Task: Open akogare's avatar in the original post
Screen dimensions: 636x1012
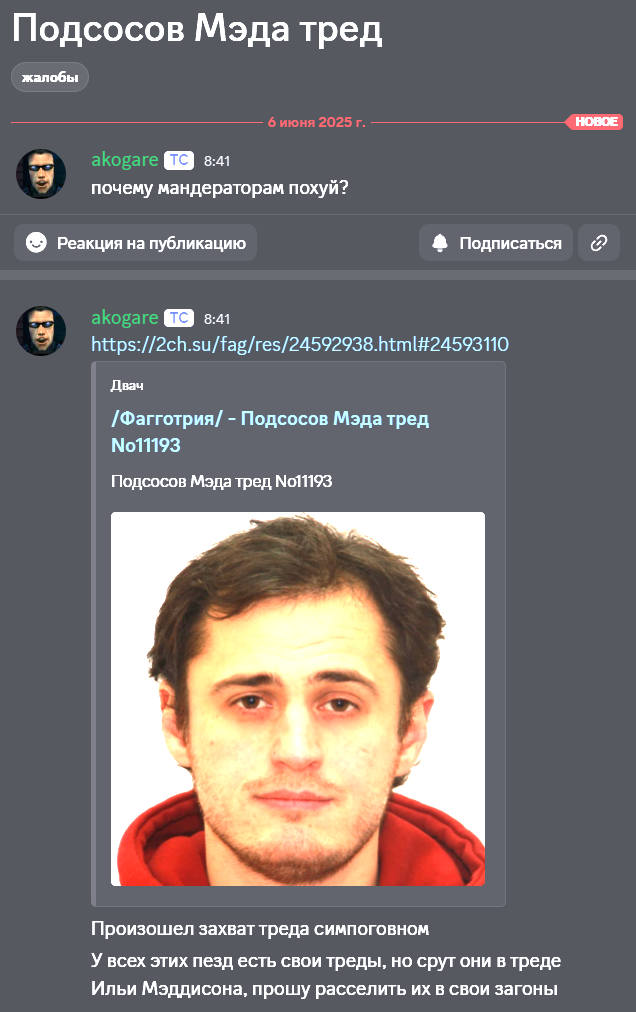Action: (x=41, y=174)
